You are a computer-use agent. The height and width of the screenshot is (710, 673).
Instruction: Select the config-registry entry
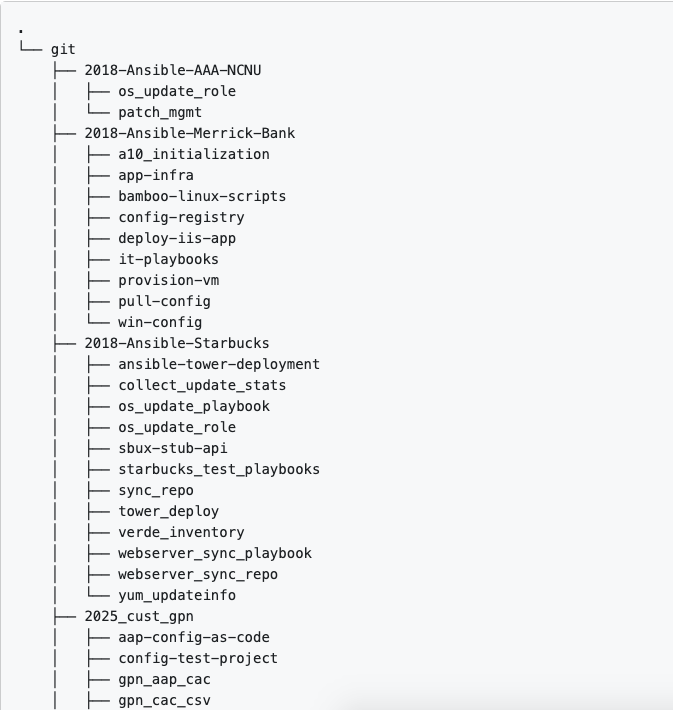click(x=181, y=217)
